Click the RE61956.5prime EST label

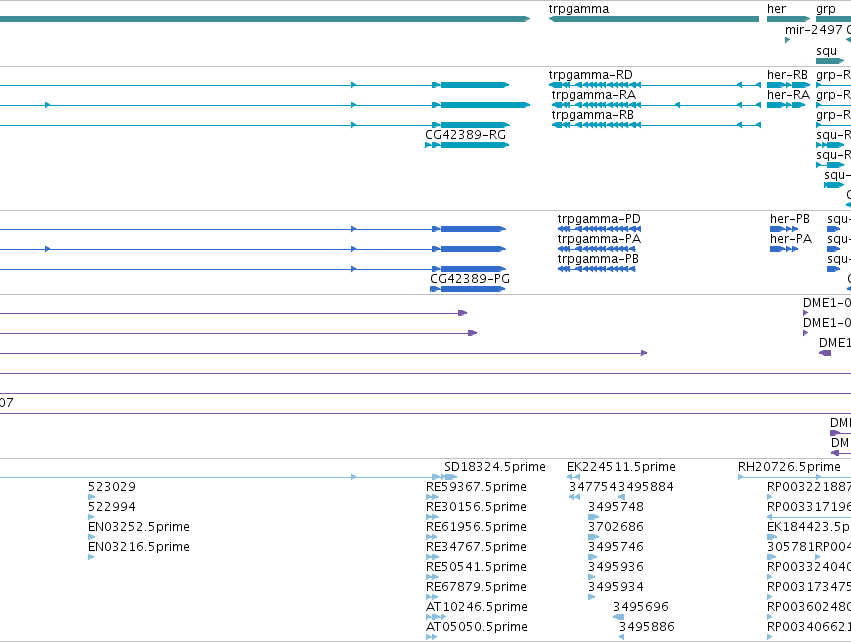pyautogui.click(x=476, y=527)
